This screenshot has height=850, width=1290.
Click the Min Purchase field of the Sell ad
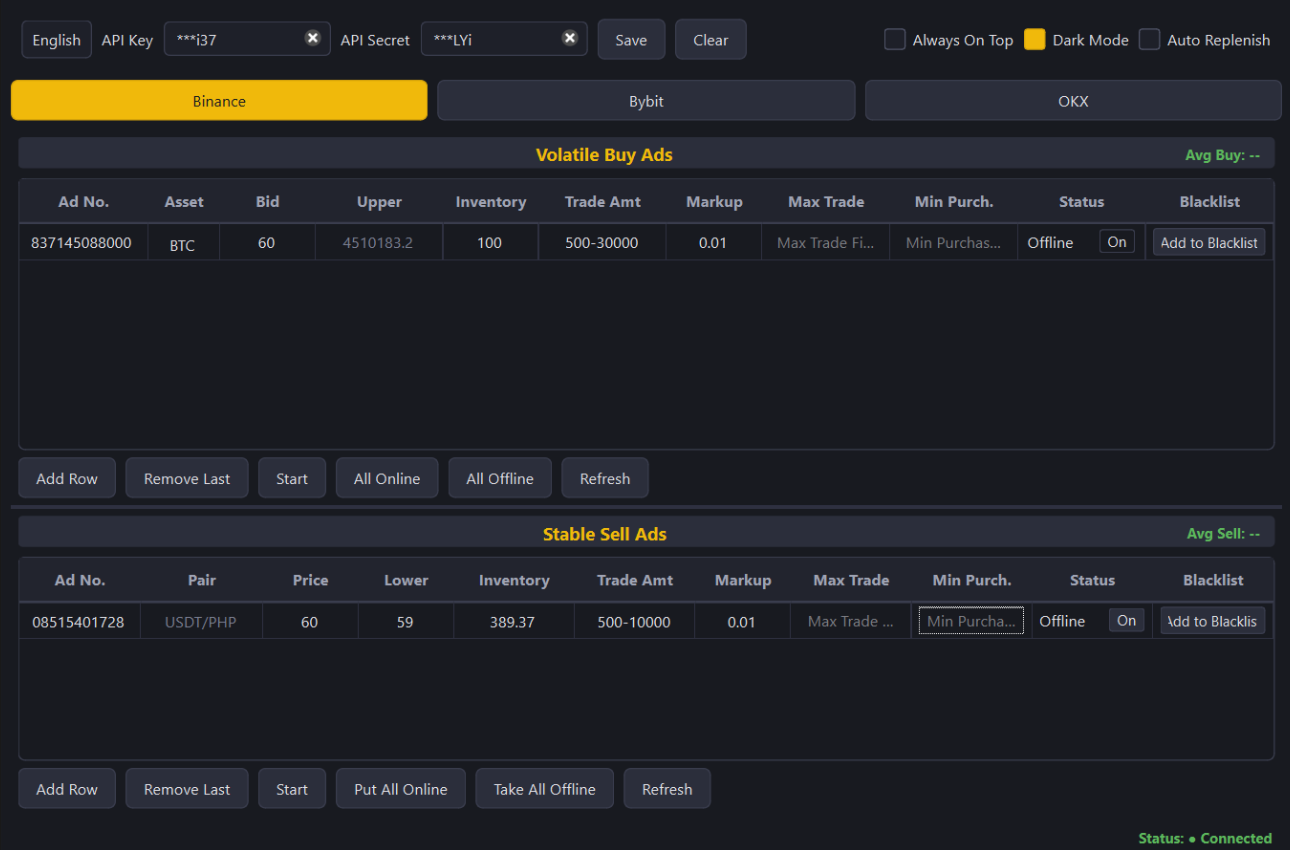click(970, 620)
